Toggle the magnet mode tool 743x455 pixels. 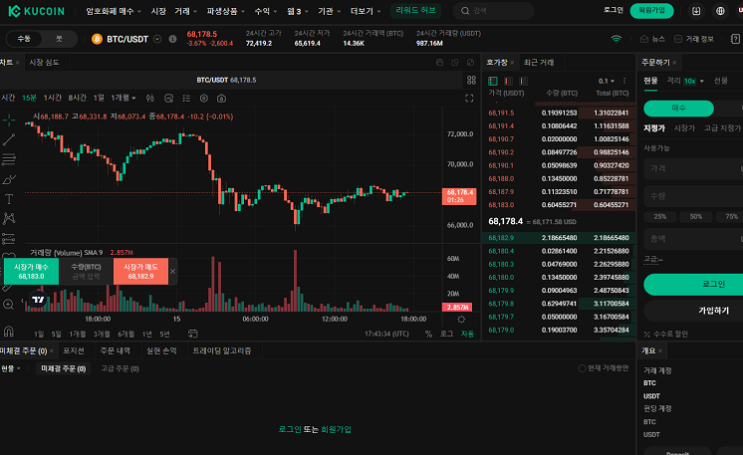[9, 330]
